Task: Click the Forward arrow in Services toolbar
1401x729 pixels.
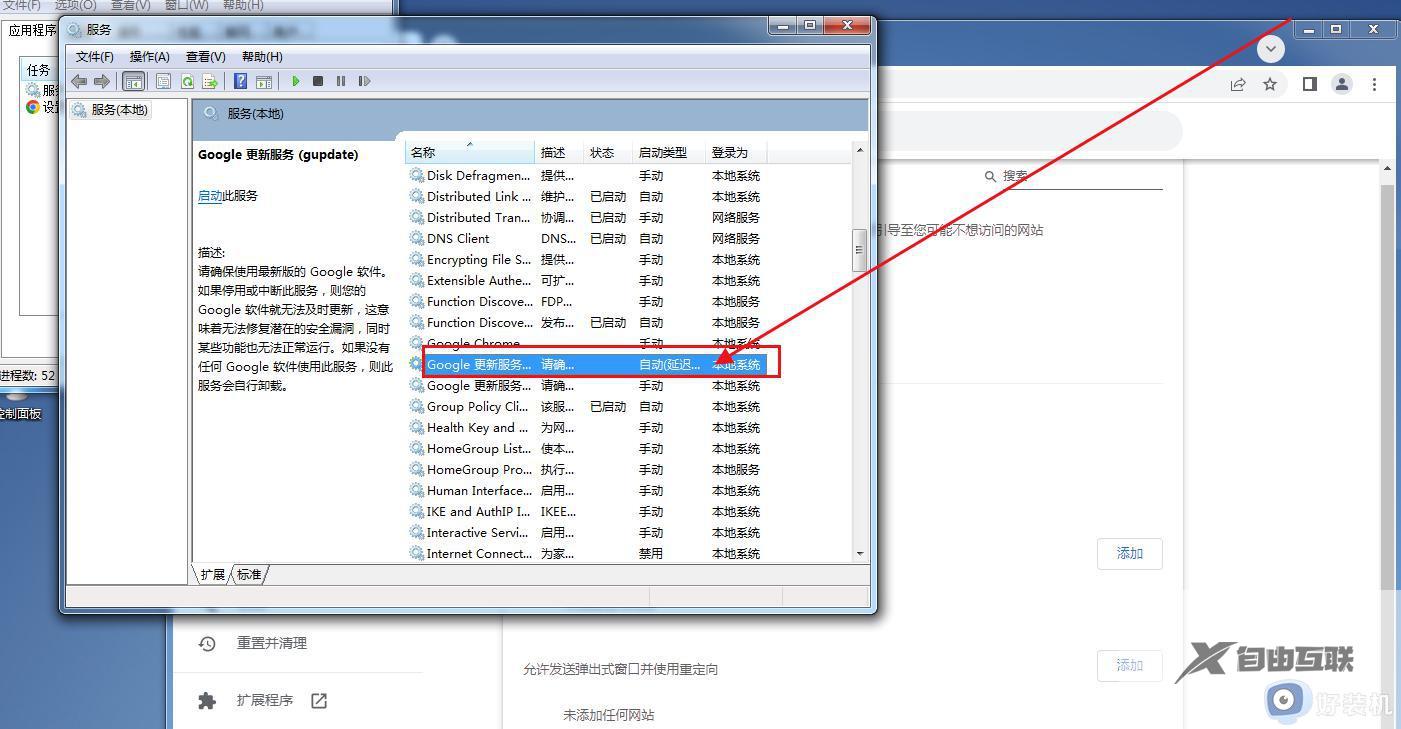Action: point(101,81)
